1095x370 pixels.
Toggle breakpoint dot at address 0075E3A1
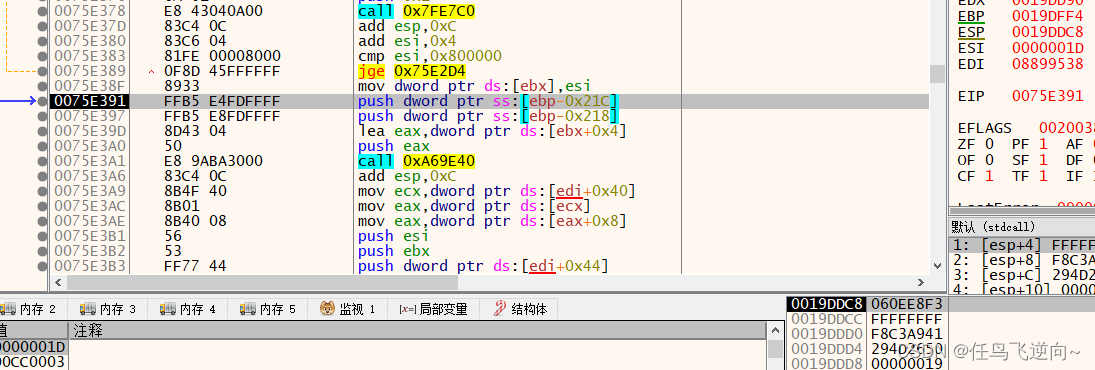point(44,161)
